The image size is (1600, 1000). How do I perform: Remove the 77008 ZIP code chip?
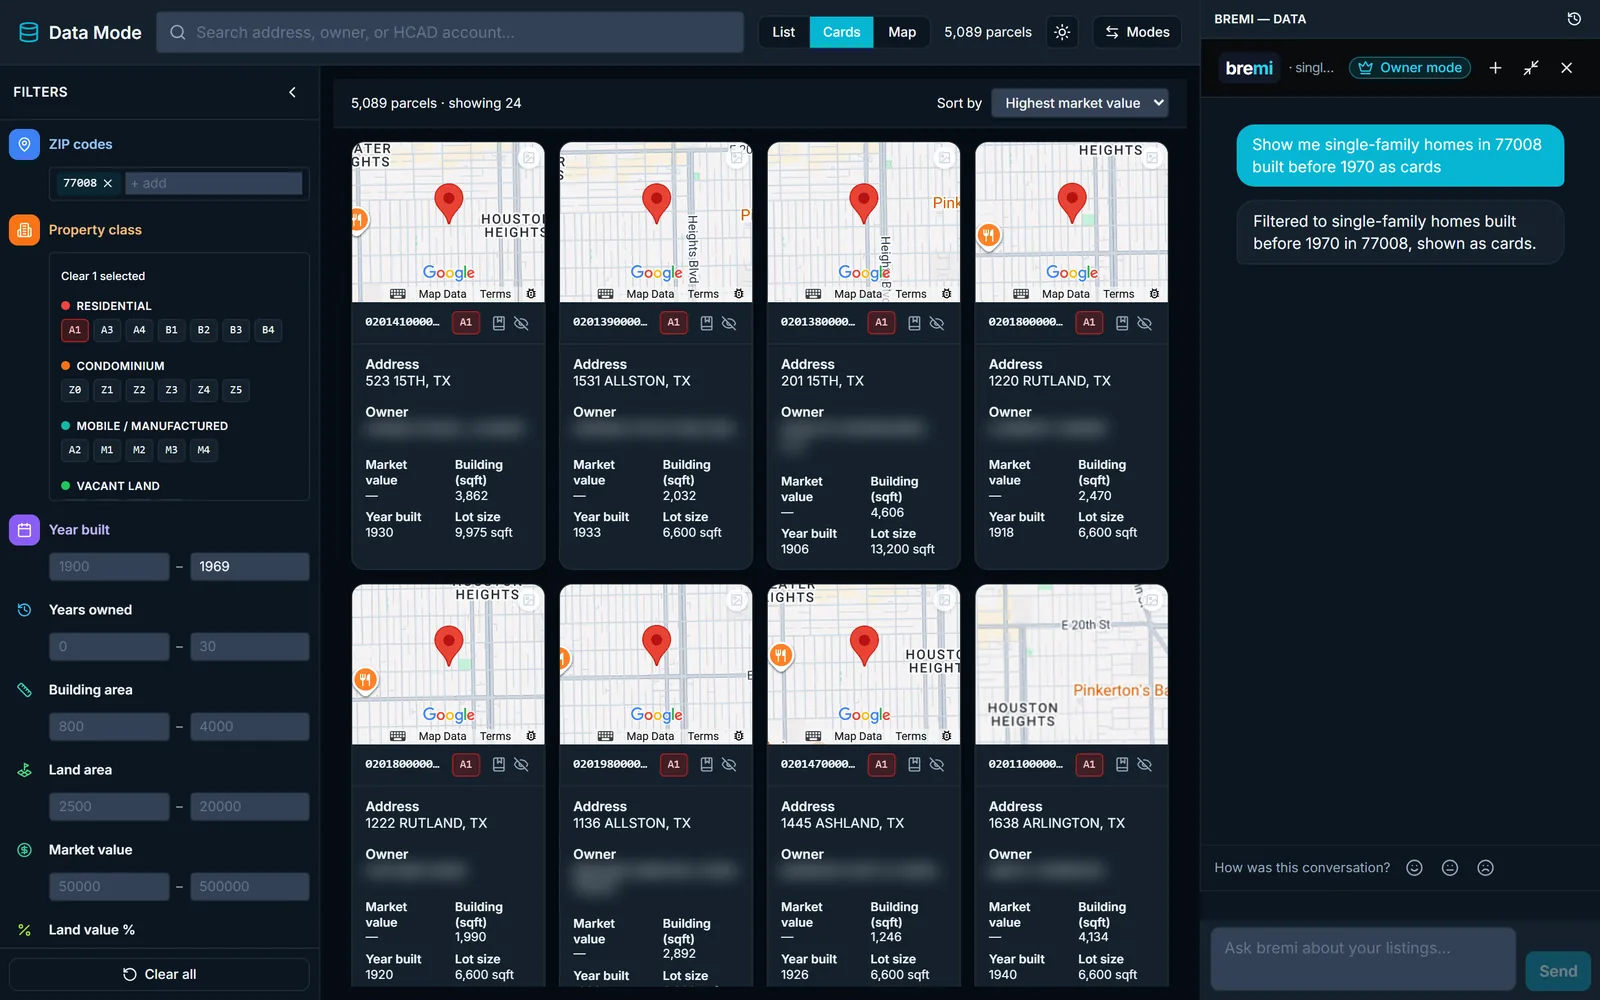pos(108,183)
